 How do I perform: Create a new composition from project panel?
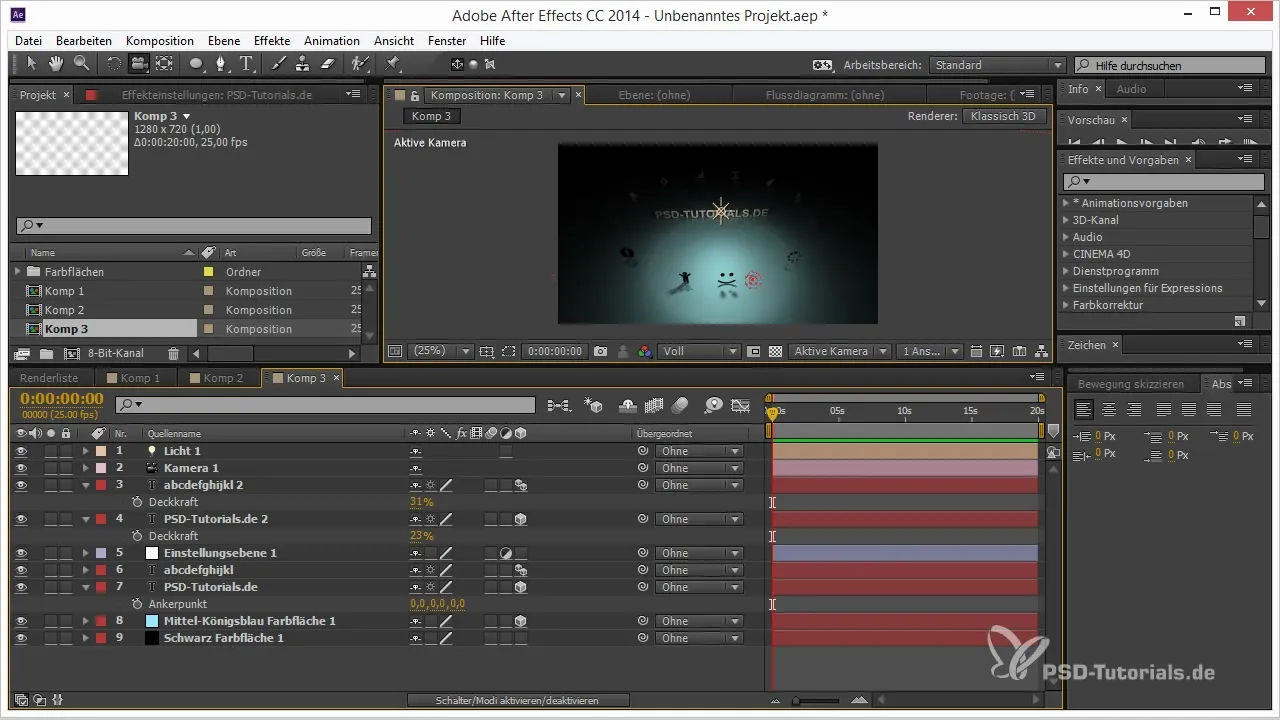point(71,353)
